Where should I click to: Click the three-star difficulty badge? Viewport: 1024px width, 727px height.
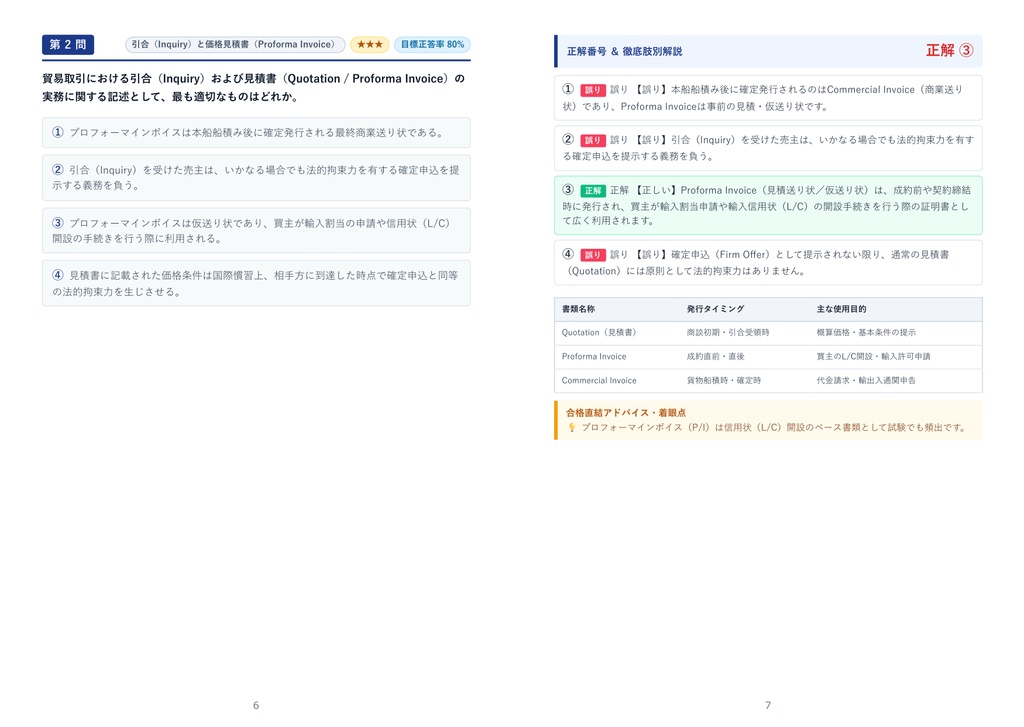coord(370,44)
